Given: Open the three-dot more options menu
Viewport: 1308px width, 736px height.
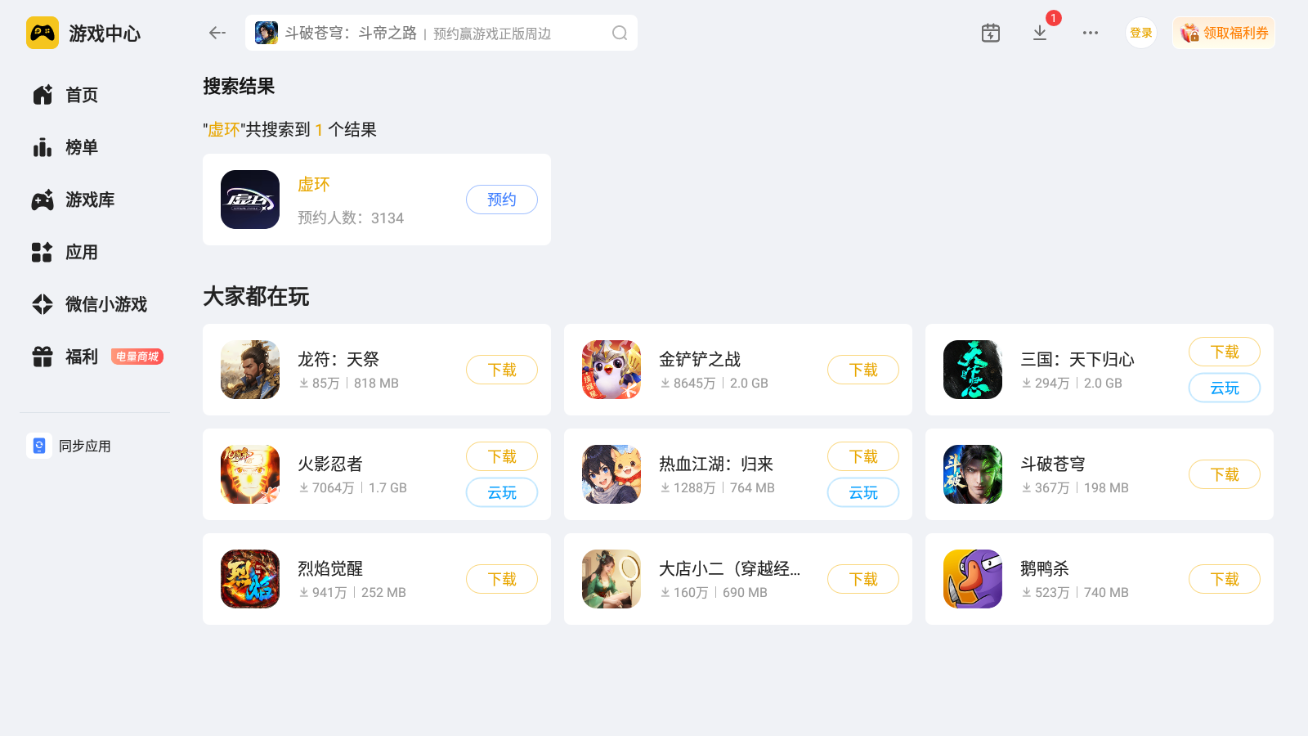Looking at the screenshot, I should (x=1090, y=33).
